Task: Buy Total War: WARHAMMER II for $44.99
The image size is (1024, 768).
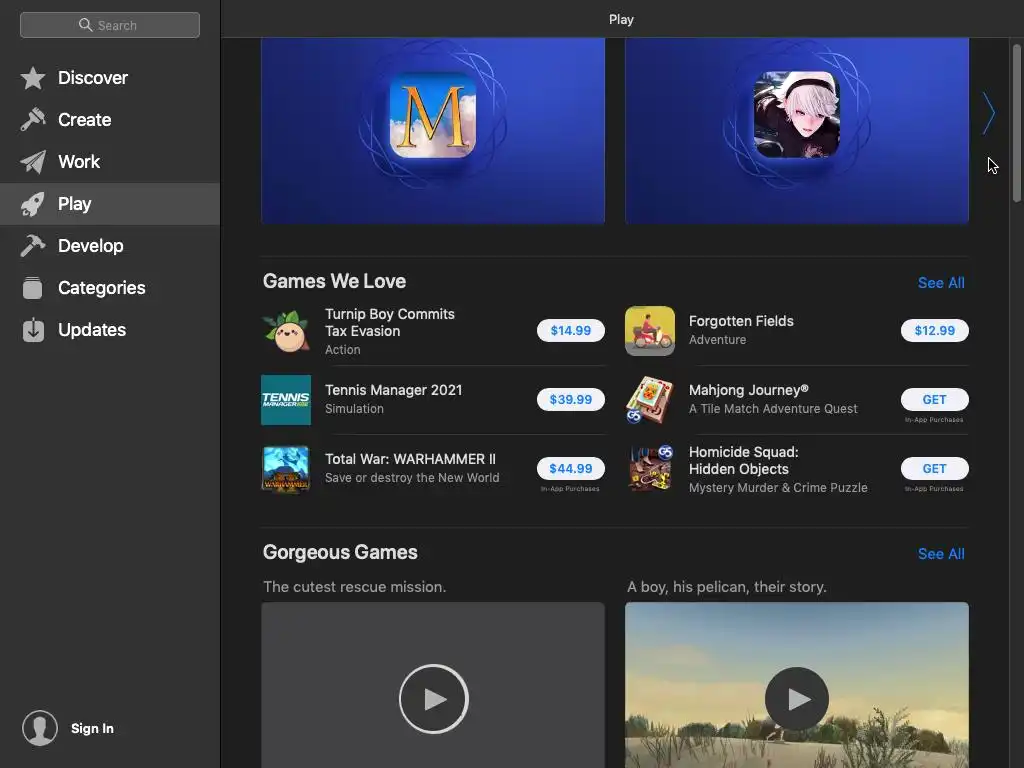Action: point(571,468)
